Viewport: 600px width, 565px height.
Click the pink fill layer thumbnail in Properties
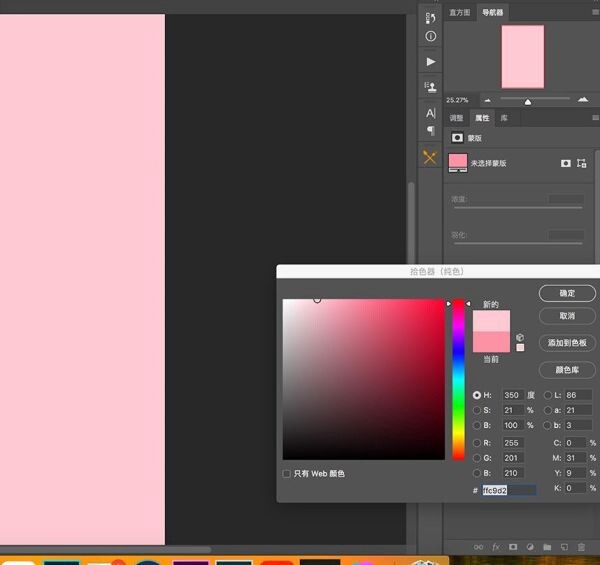coord(458,163)
